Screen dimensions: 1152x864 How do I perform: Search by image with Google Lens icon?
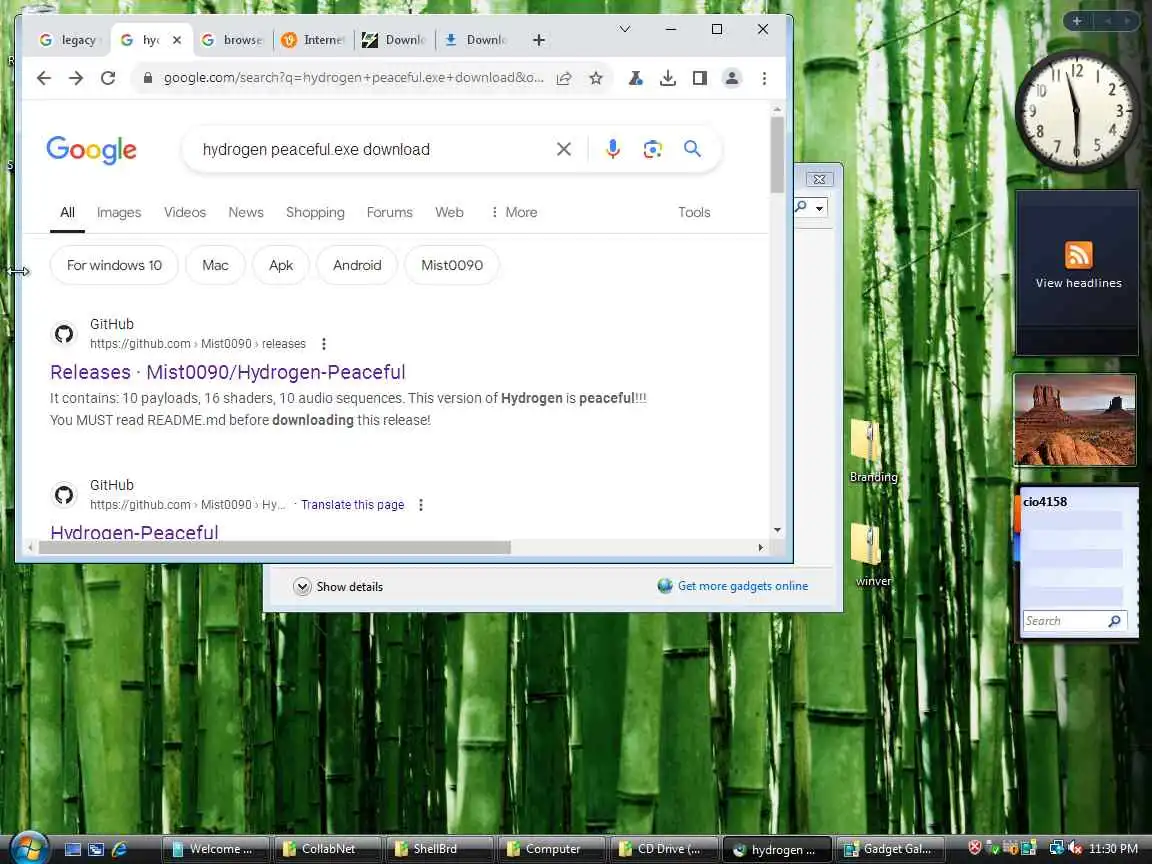click(x=652, y=149)
